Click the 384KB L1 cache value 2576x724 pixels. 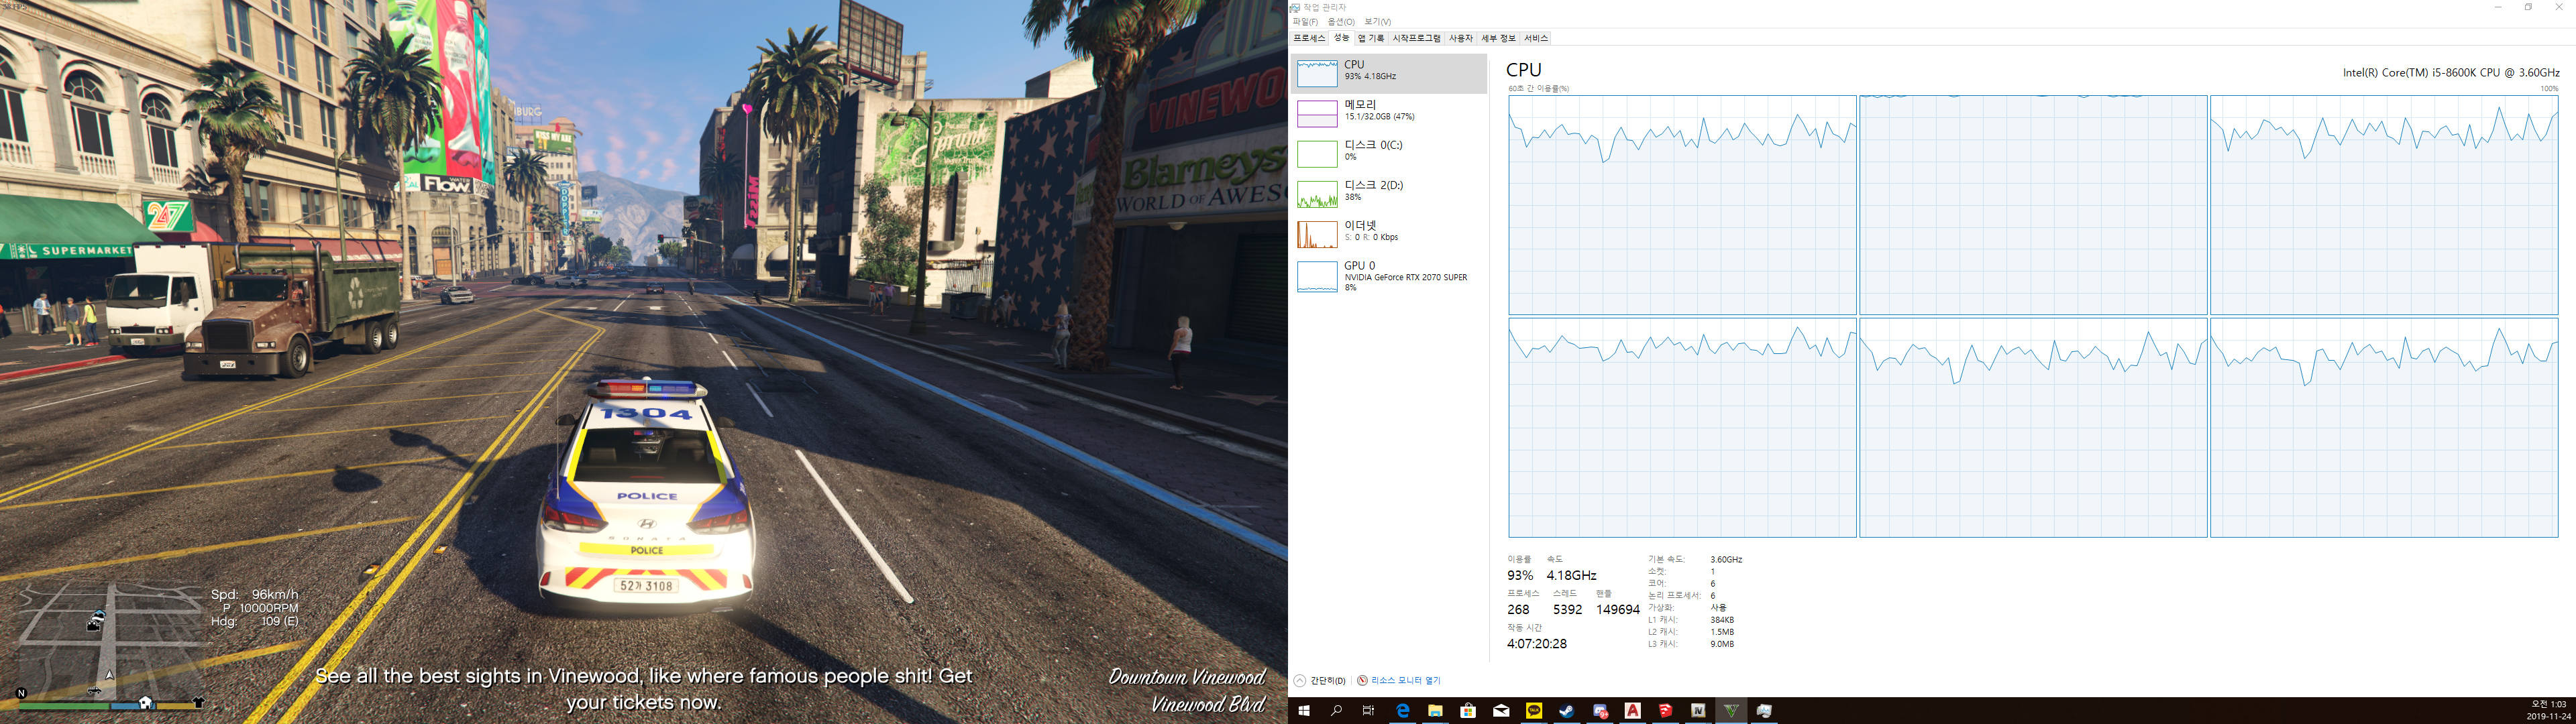pyautogui.click(x=1722, y=620)
